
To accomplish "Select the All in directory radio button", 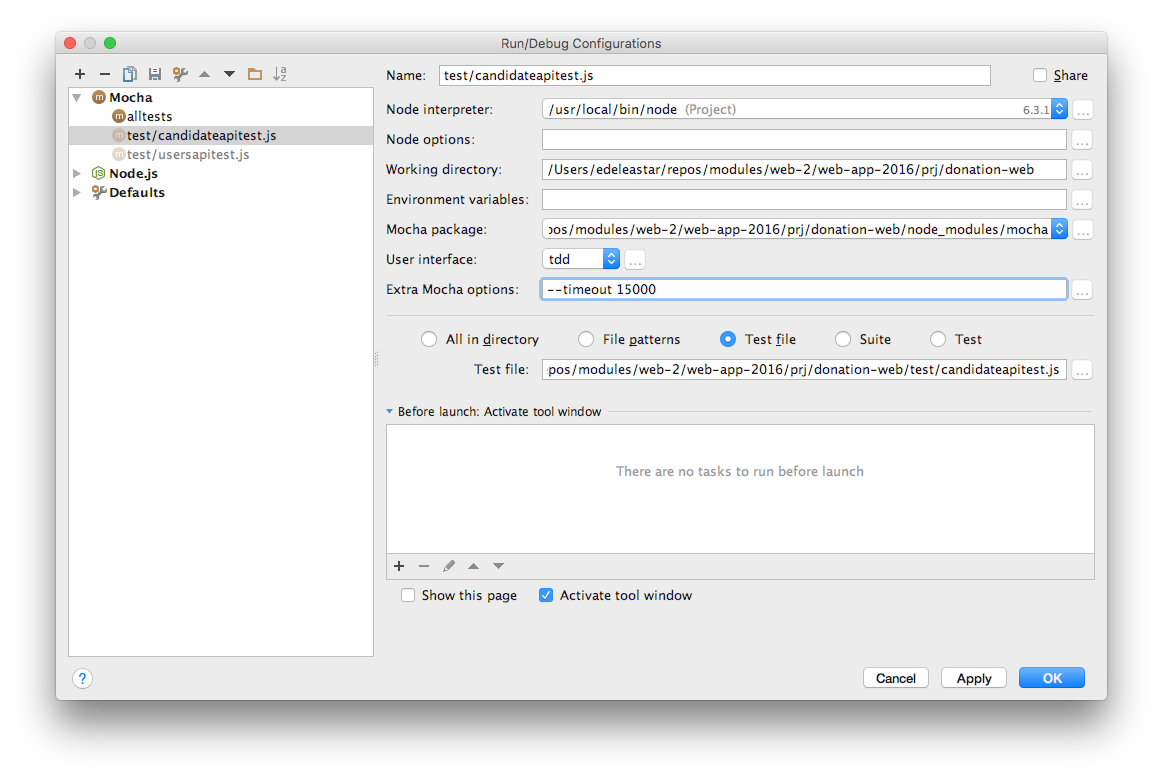I will click(429, 339).
